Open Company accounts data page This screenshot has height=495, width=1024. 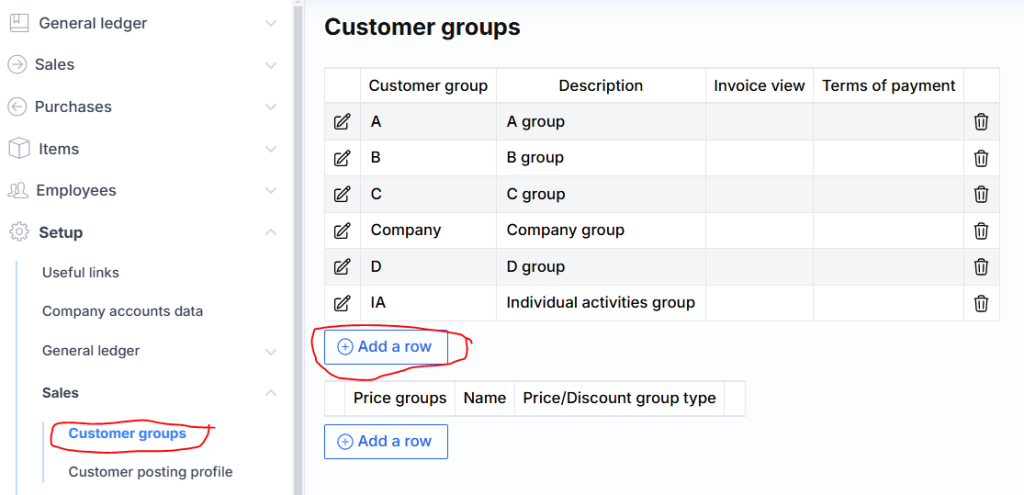coord(122,311)
